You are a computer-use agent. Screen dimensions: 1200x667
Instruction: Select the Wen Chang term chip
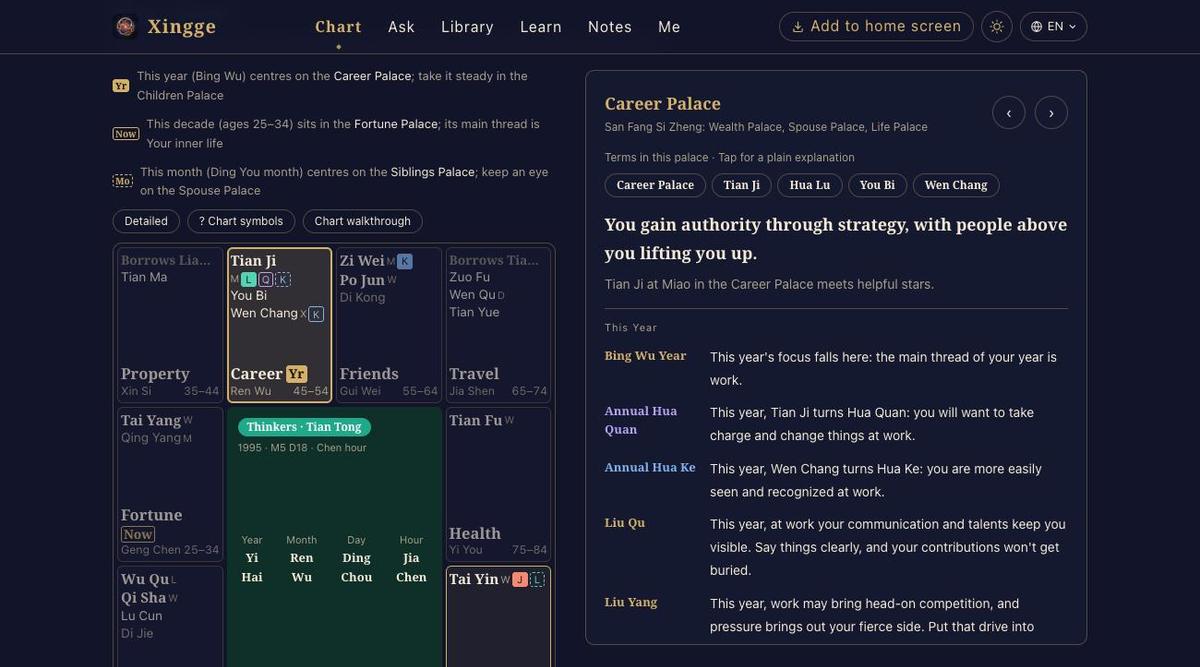coord(956,185)
